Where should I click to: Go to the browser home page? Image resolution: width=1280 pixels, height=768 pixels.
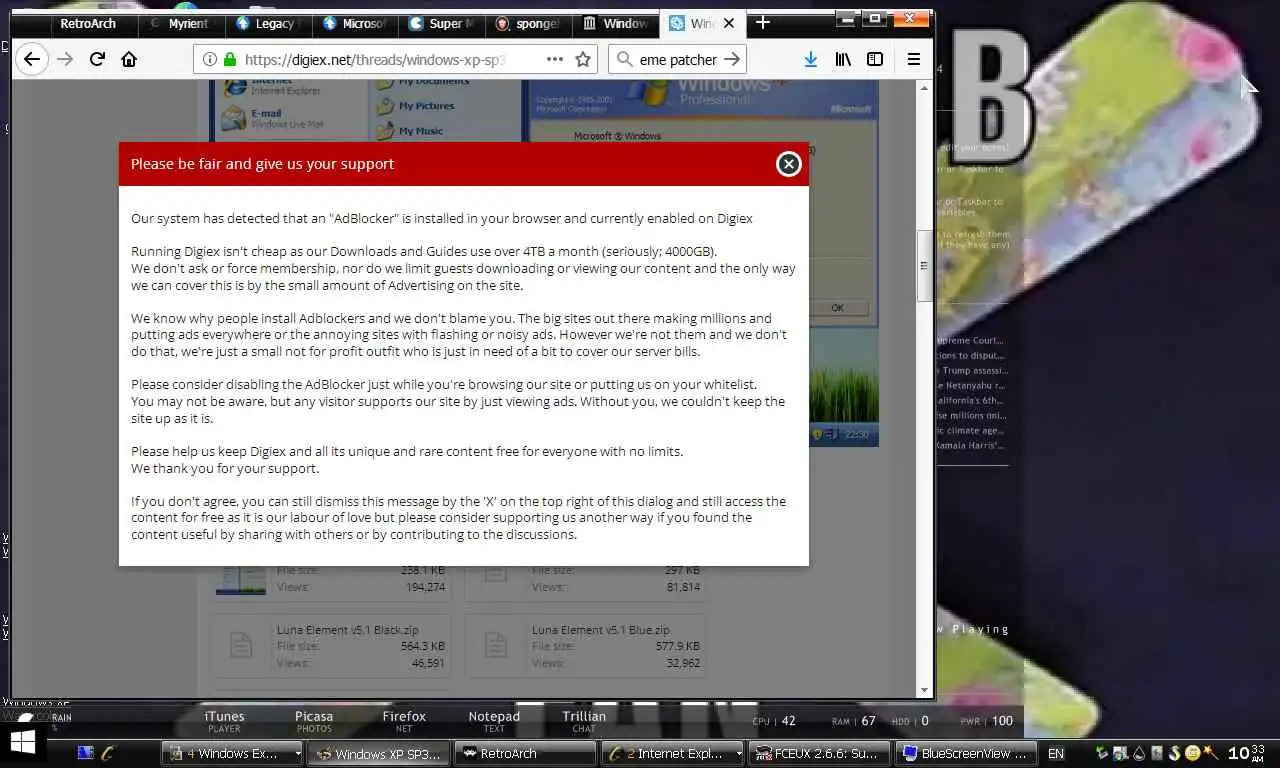(129, 59)
